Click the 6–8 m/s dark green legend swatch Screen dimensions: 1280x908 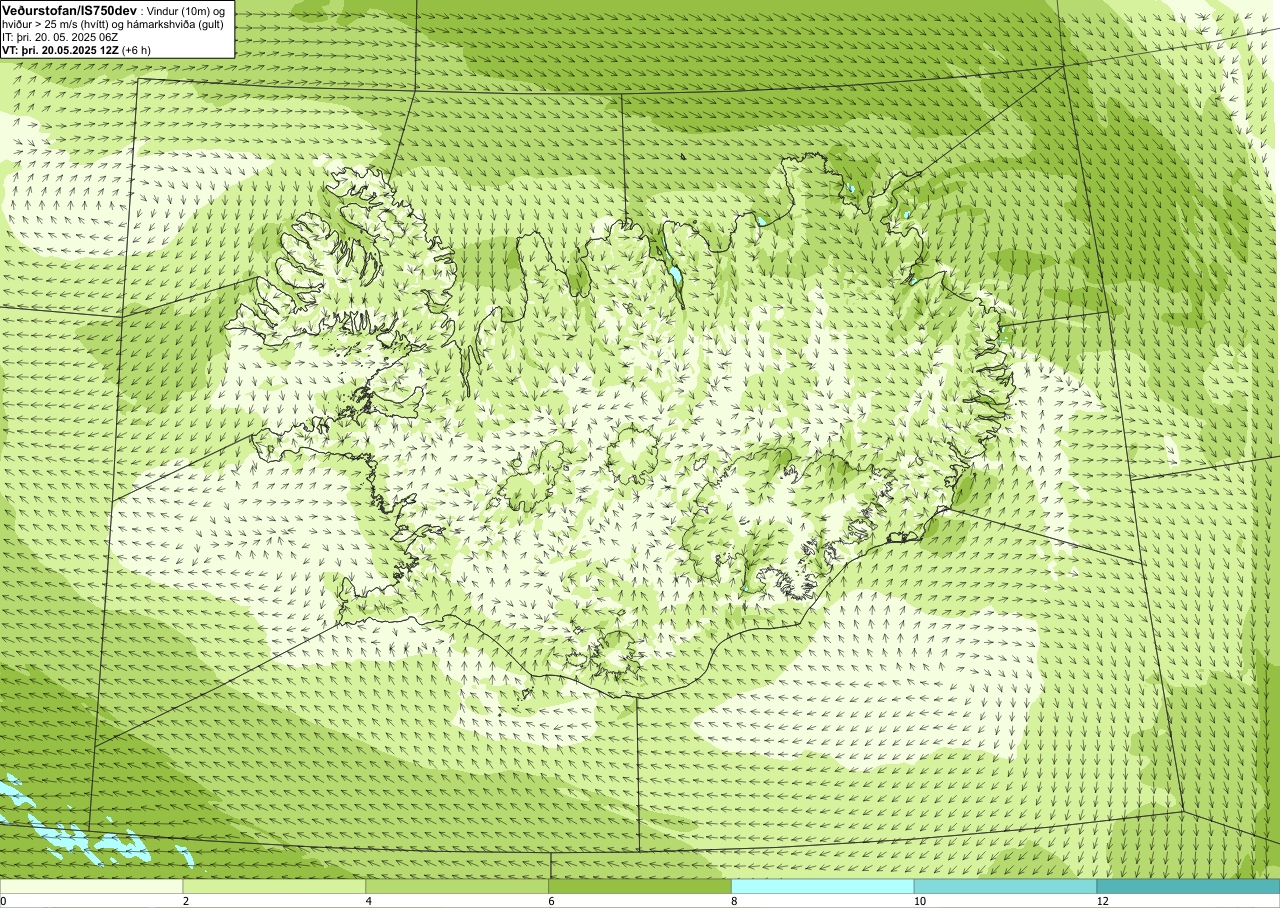coord(640,886)
